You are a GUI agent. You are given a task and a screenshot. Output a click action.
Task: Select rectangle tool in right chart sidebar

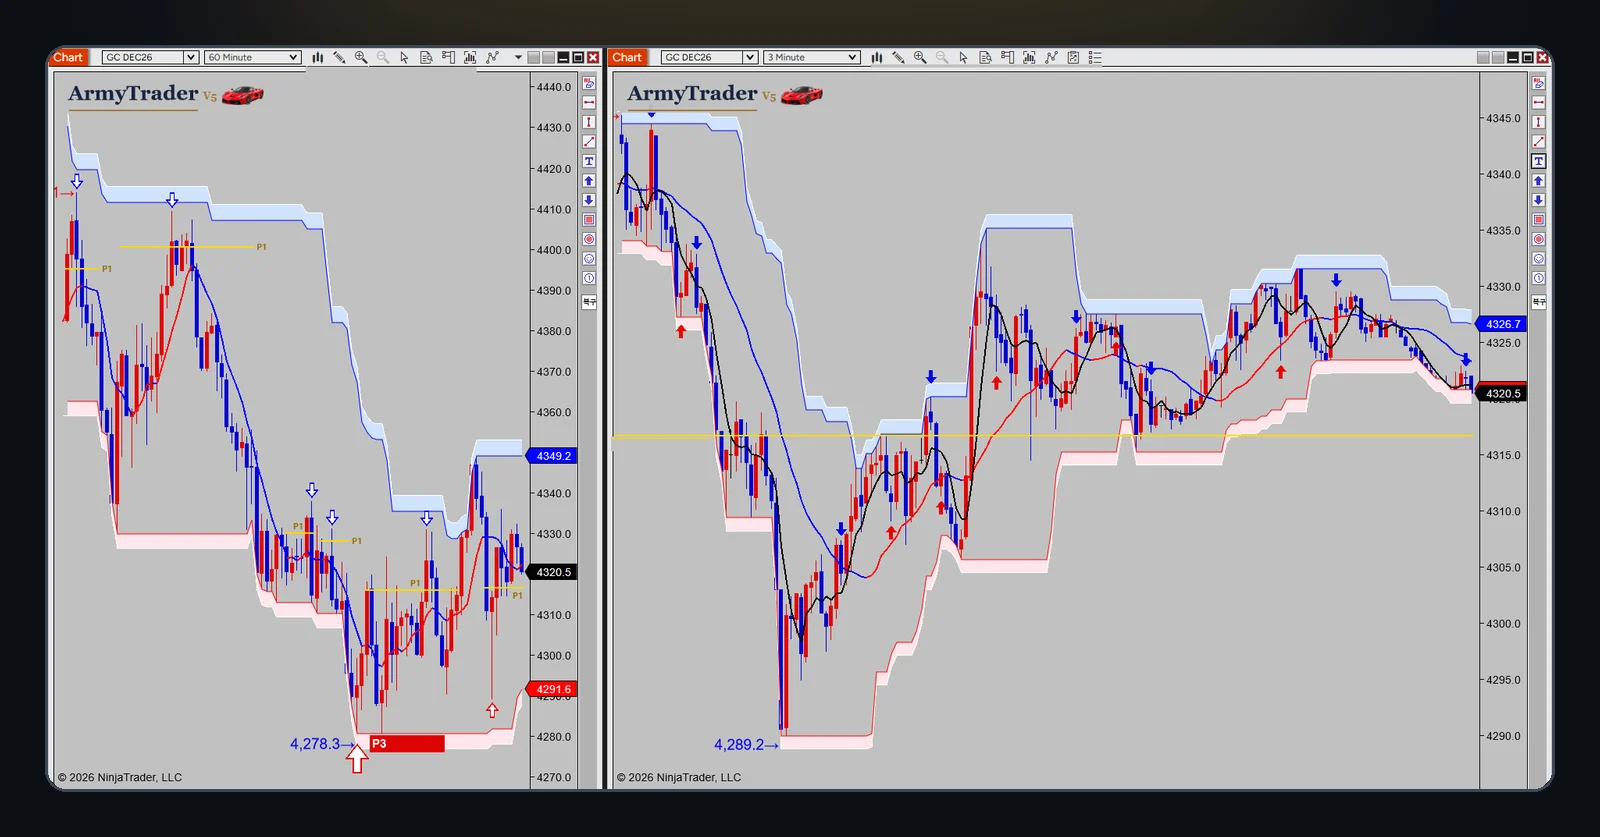[1538, 219]
